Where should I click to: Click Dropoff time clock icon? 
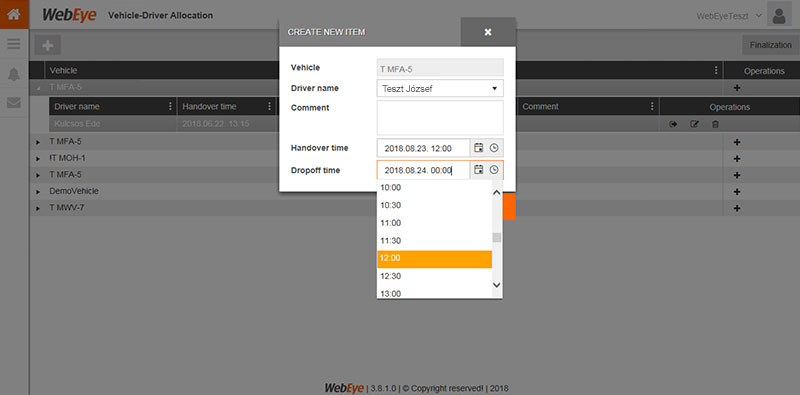(493, 170)
